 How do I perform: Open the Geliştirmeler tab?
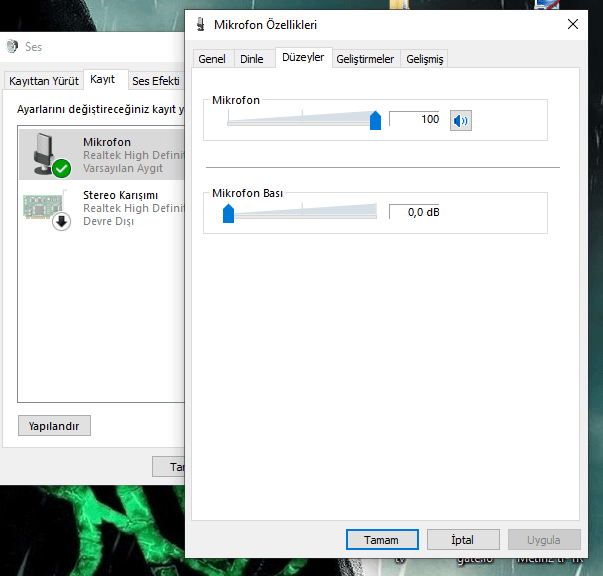tap(365, 59)
